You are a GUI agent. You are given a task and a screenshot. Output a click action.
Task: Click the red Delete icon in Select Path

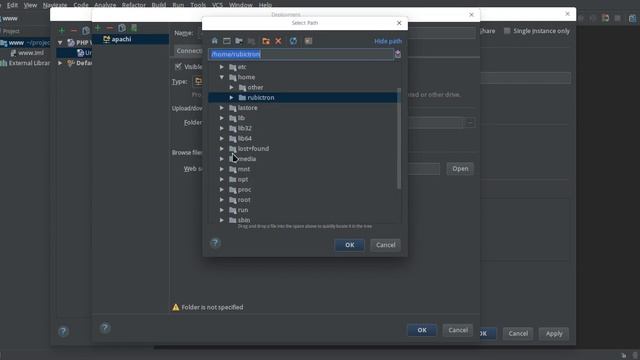coord(278,41)
